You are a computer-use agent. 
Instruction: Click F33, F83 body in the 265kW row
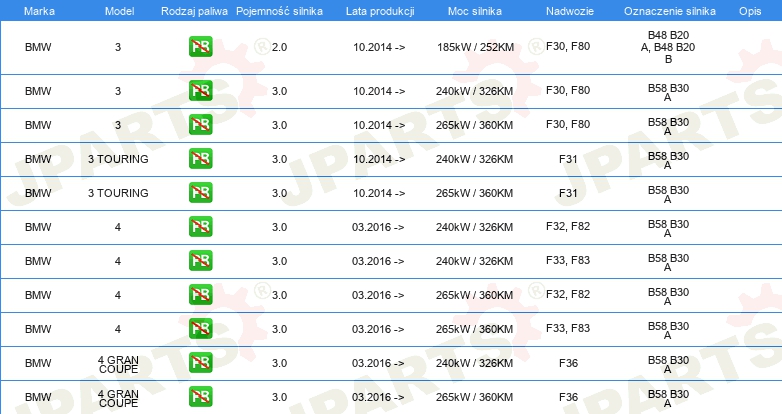pyautogui.click(x=568, y=328)
